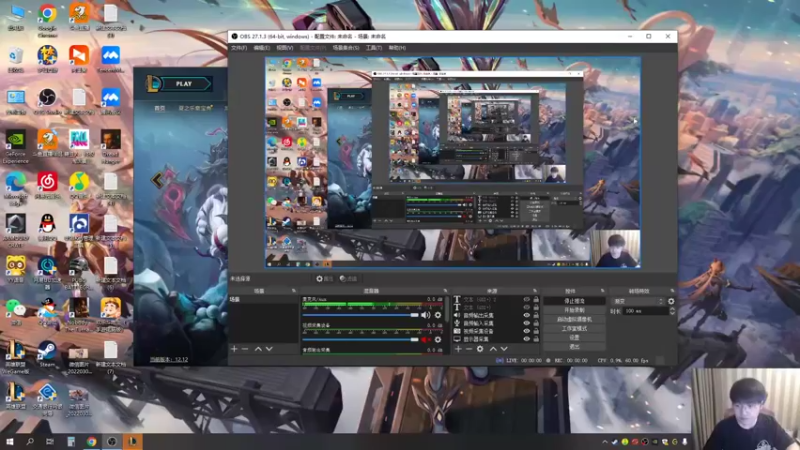
Task: Open the 场景集合(S) menu in OBS
Action: pos(346,48)
